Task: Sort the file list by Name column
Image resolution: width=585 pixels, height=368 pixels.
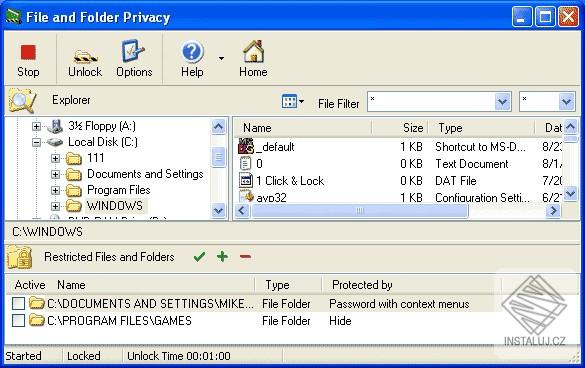Action: [x=303, y=128]
